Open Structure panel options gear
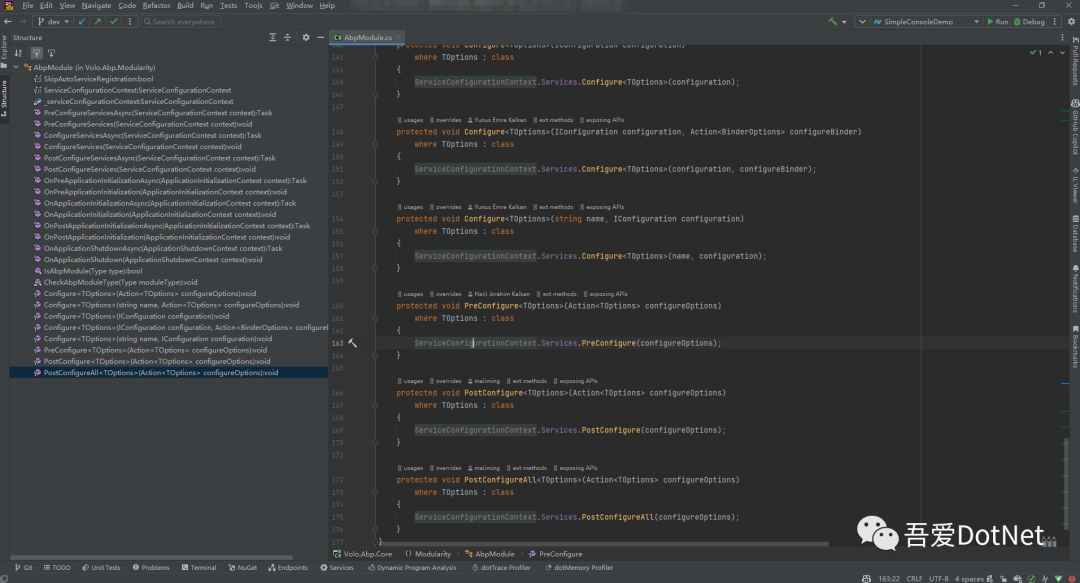Viewport: 1080px width, 583px height. tap(306, 38)
